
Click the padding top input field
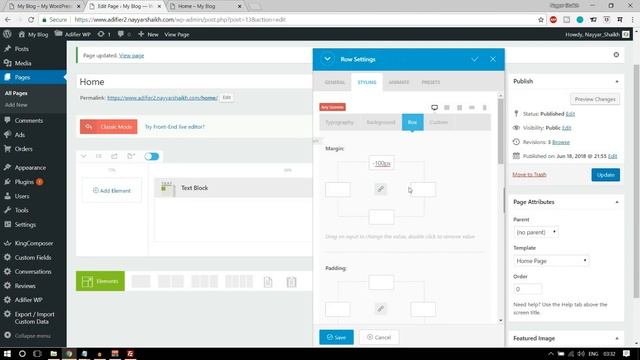[381, 282]
